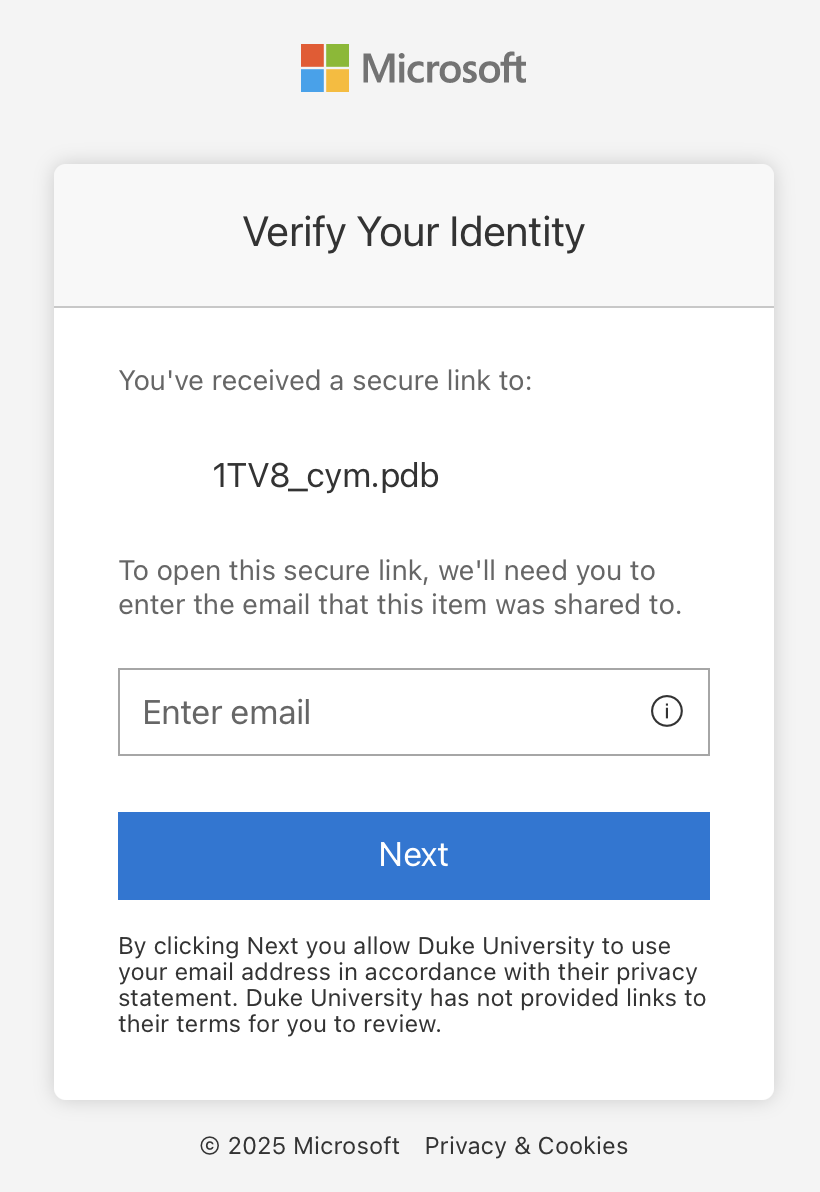Click the Microsoft wordmark at page top

444,68
